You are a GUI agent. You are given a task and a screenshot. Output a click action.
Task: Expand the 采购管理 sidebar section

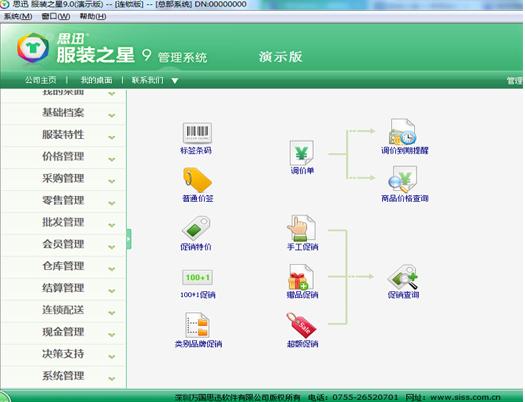coord(63,178)
